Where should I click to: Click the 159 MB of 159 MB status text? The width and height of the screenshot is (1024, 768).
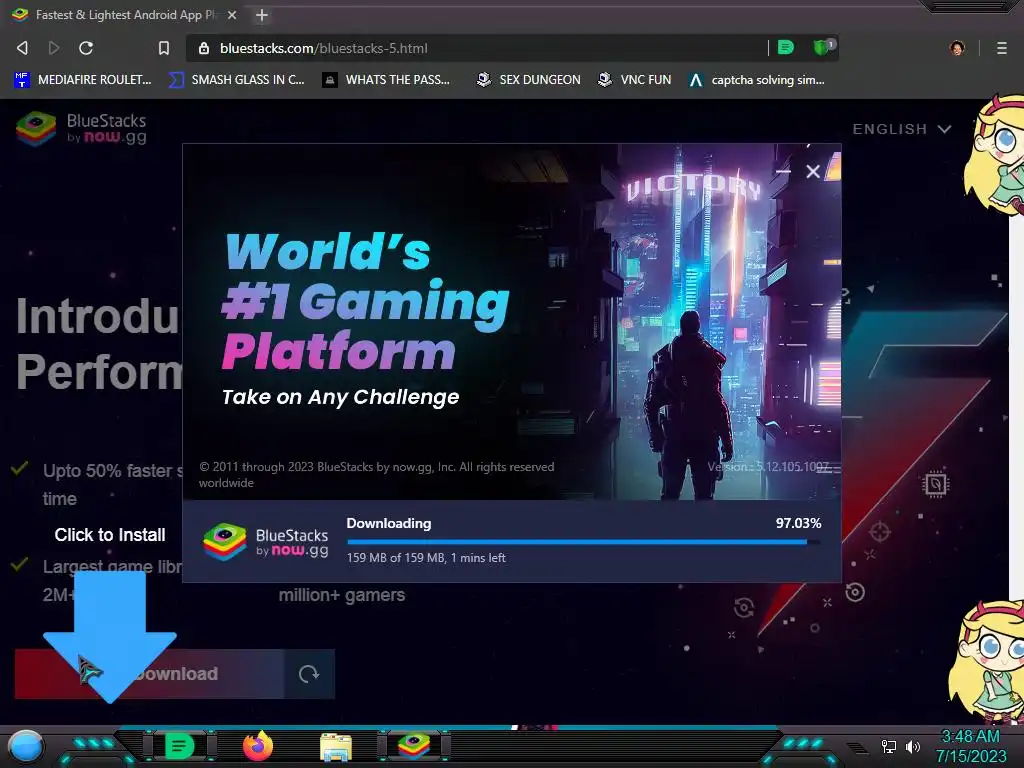426,558
